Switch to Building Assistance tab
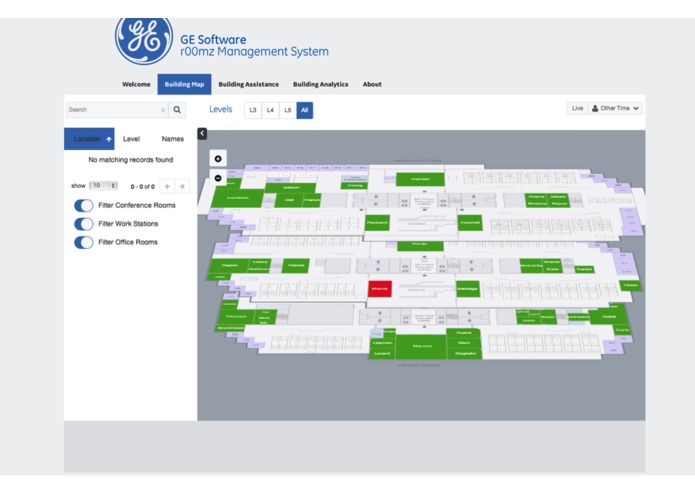695x494 pixels. pos(249,84)
